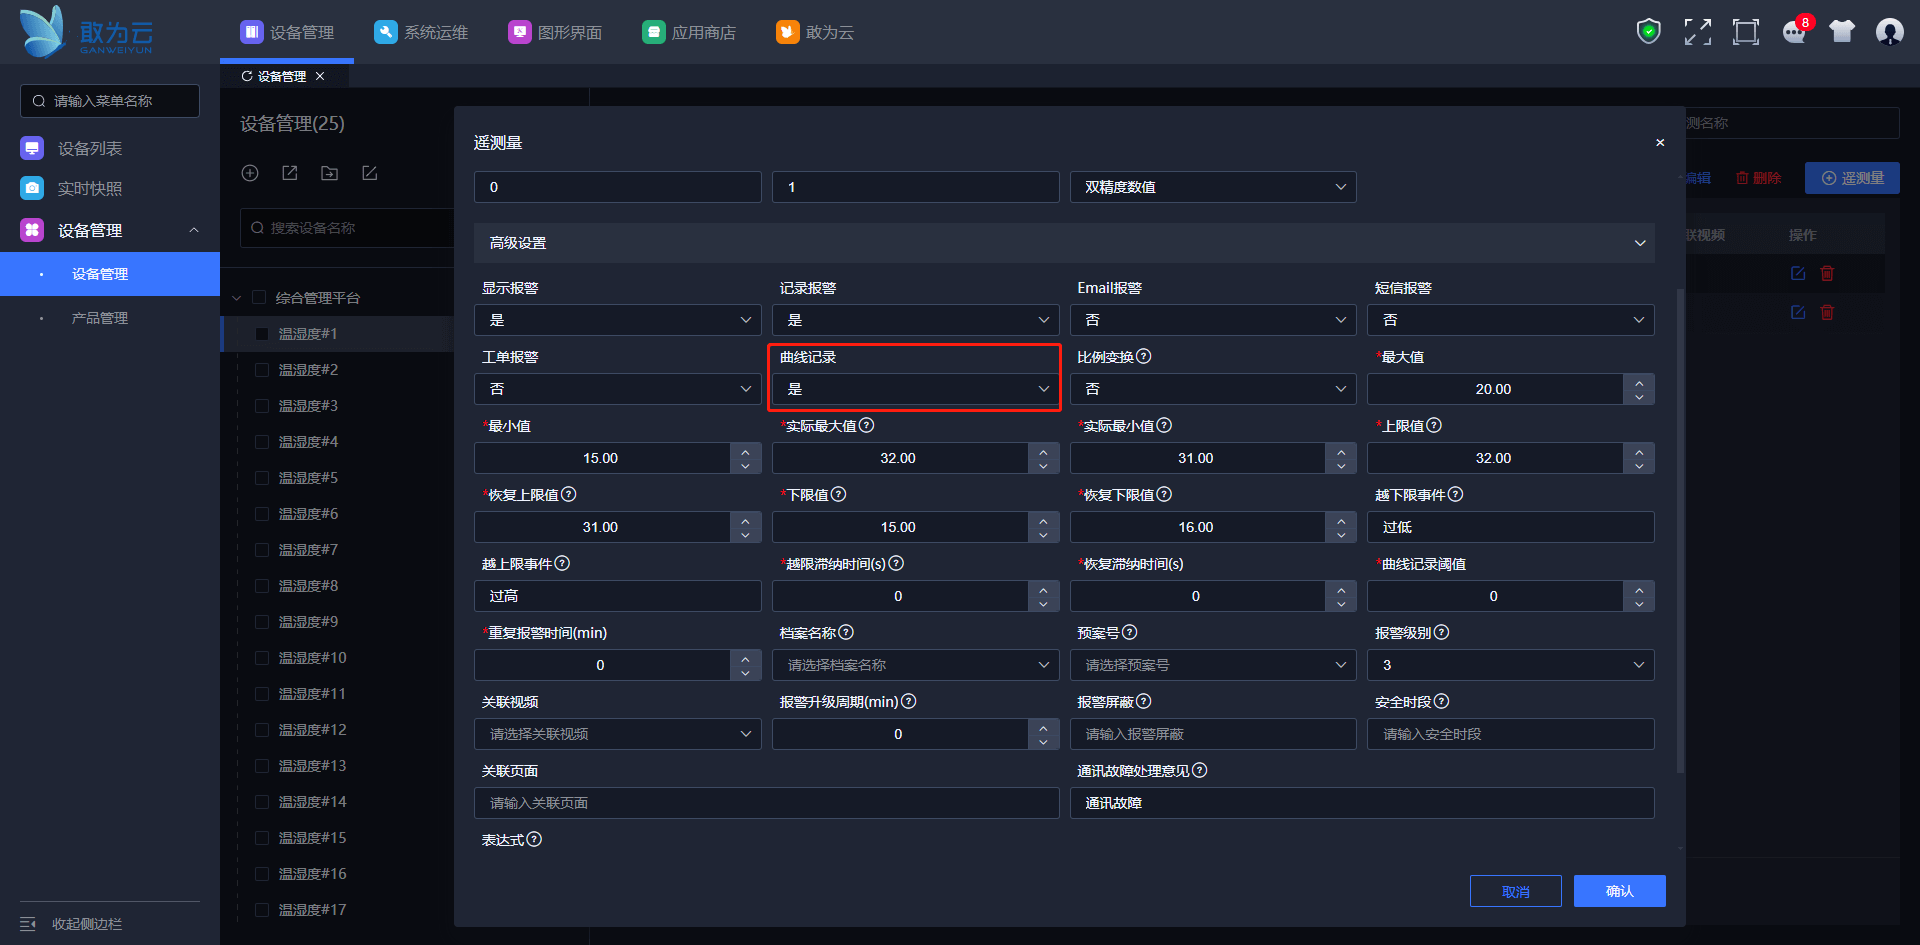Toggle the 温湿度#5 checkbox
This screenshot has width=1920, height=945.
pos(262,478)
